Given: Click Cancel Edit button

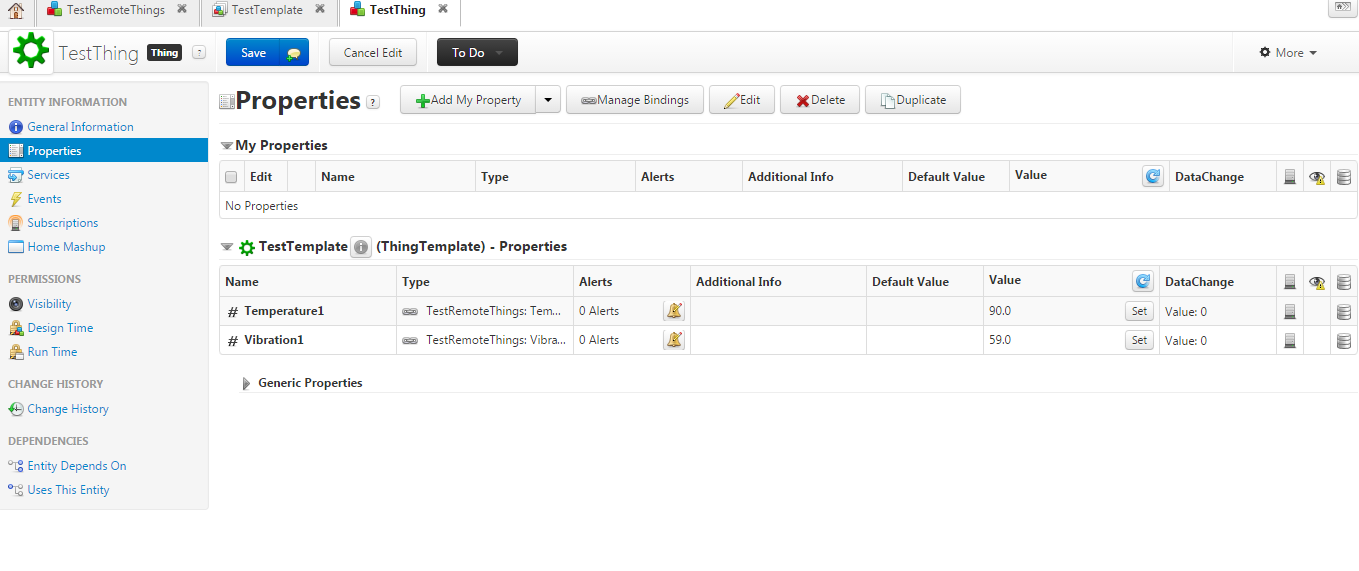Looking at the screenshot, I should coord(373,53).
